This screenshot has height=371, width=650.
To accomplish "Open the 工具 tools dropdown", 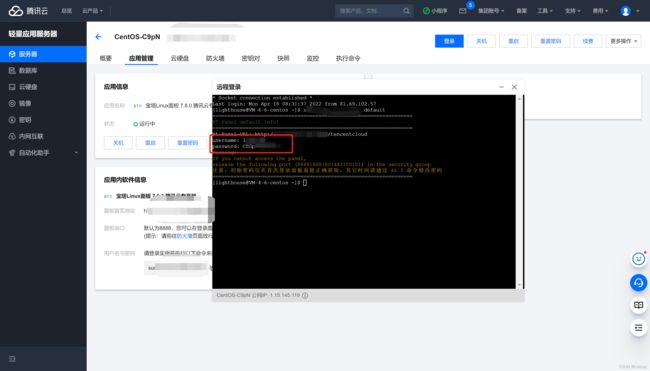I will [545, 11].
